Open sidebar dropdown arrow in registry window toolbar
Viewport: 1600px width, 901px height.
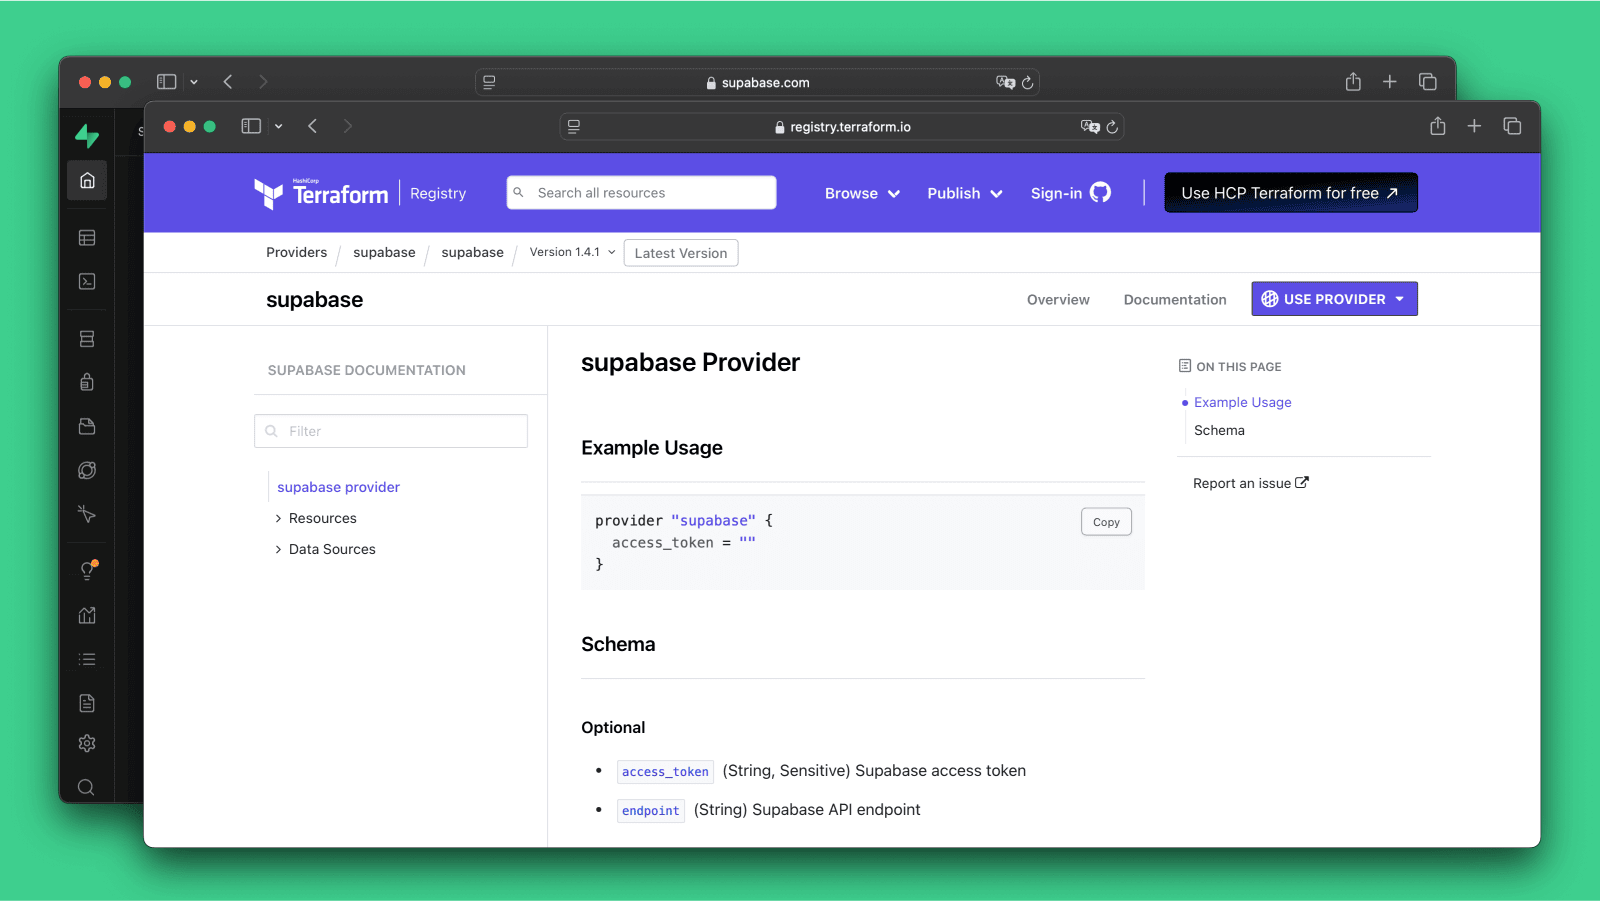278,126
